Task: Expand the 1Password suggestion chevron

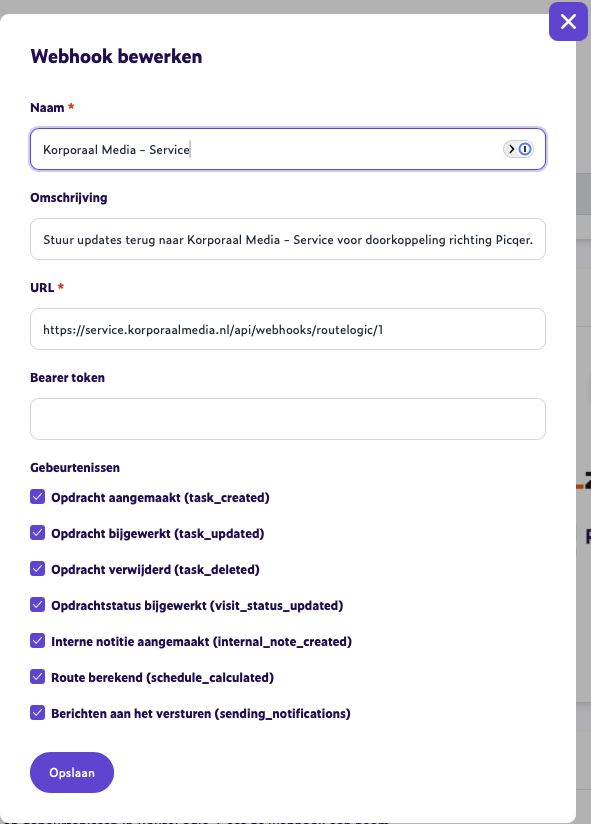Action: (509, 148)
